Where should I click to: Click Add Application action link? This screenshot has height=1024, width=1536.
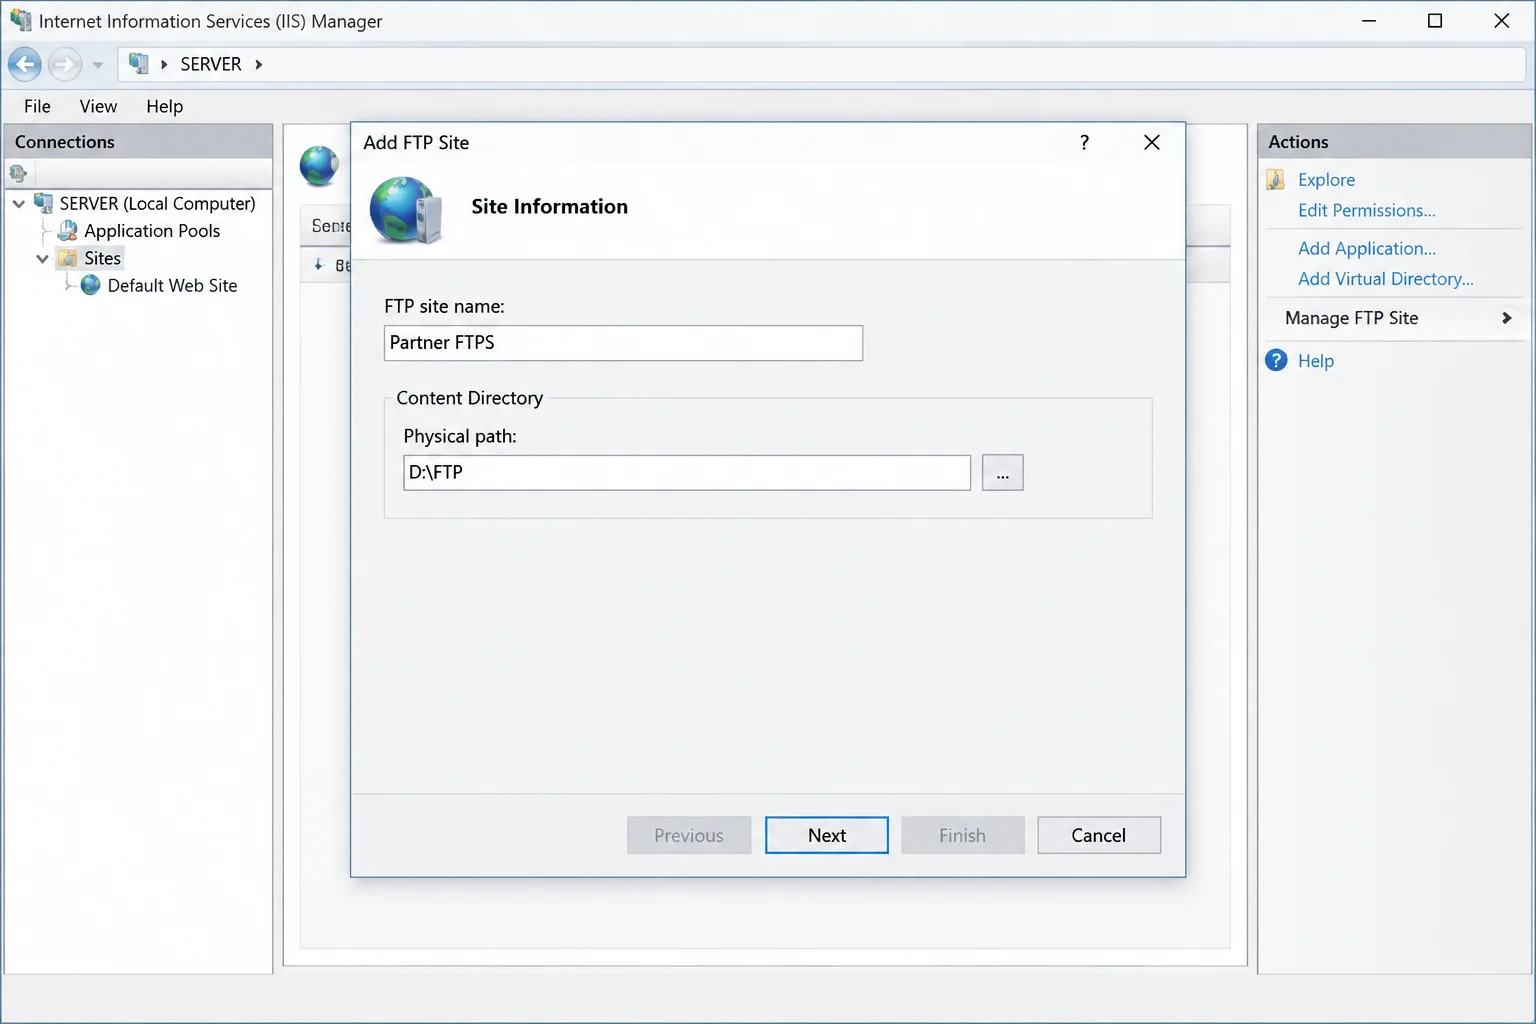1366,249
